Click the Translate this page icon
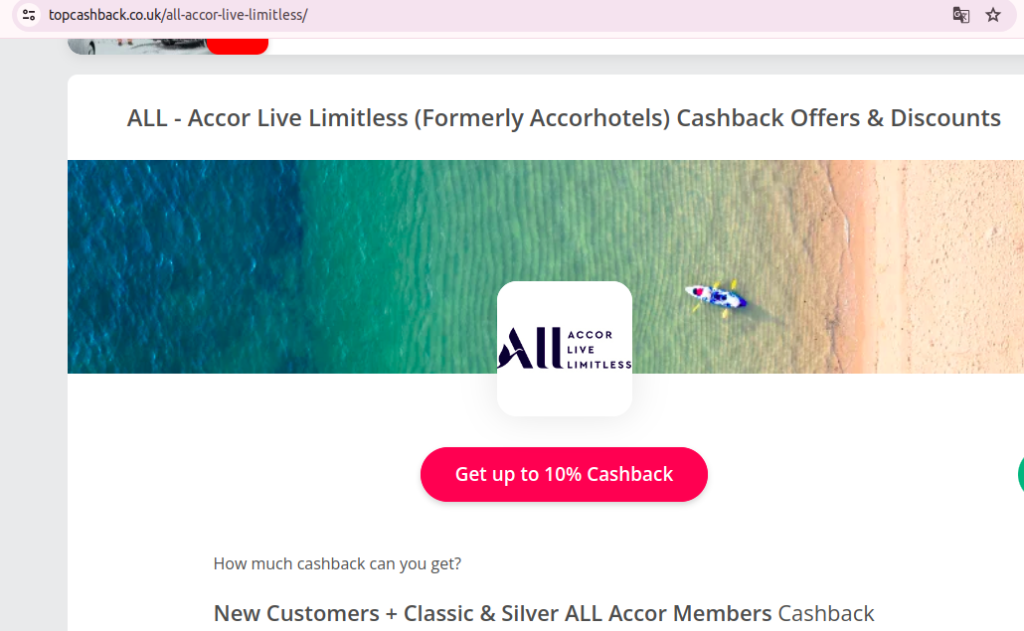1024x631 pixels. (961, 14)
